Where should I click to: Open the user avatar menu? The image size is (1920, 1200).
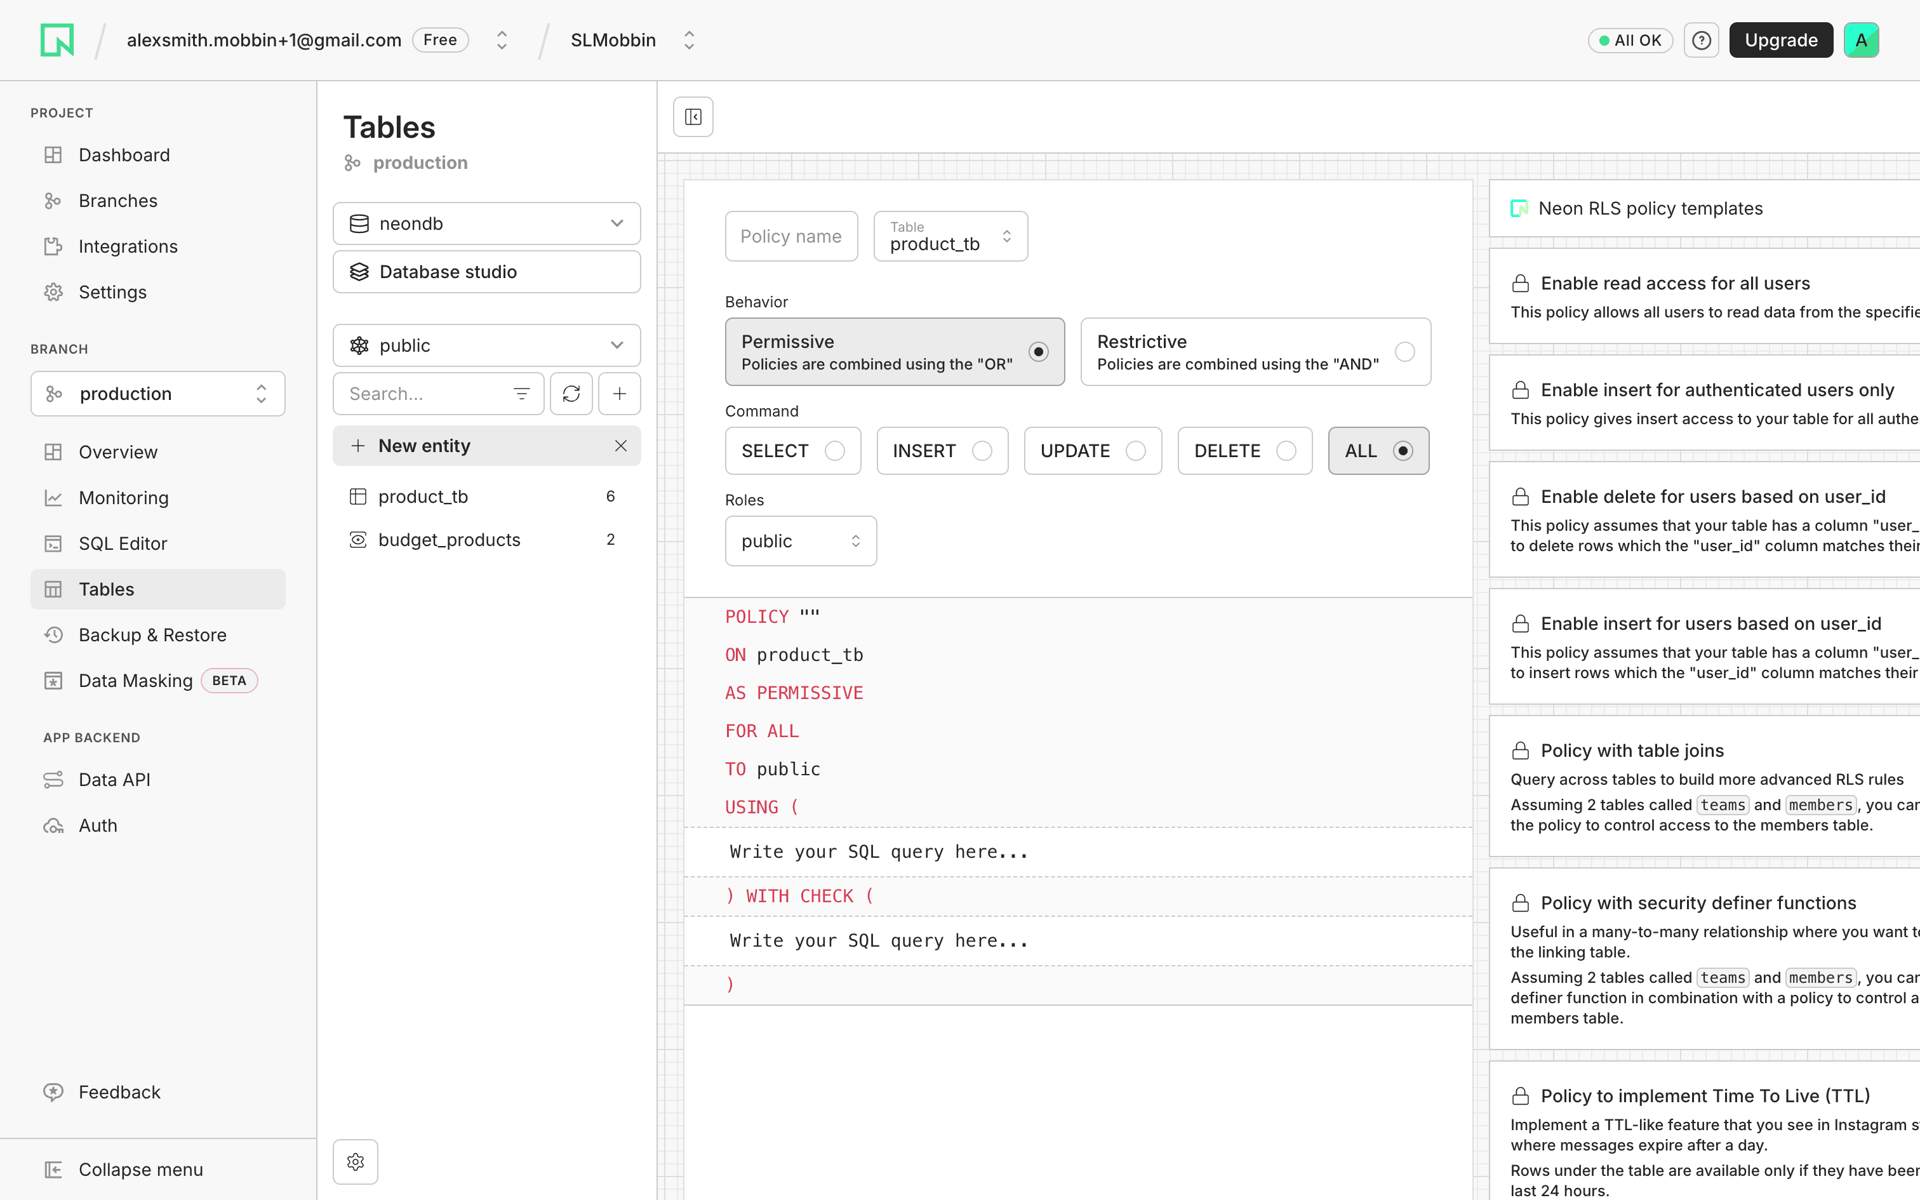pyautogui.click(x=1861, y=40)
